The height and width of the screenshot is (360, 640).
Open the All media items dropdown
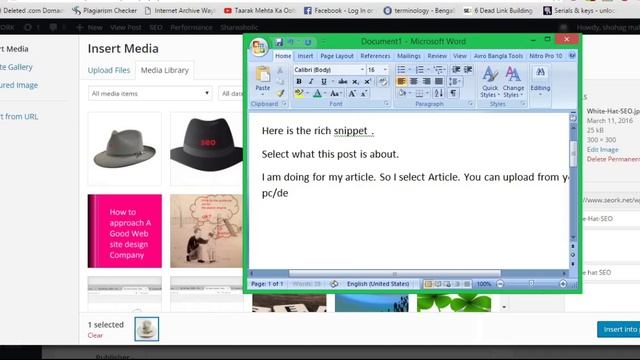point(150,93)
